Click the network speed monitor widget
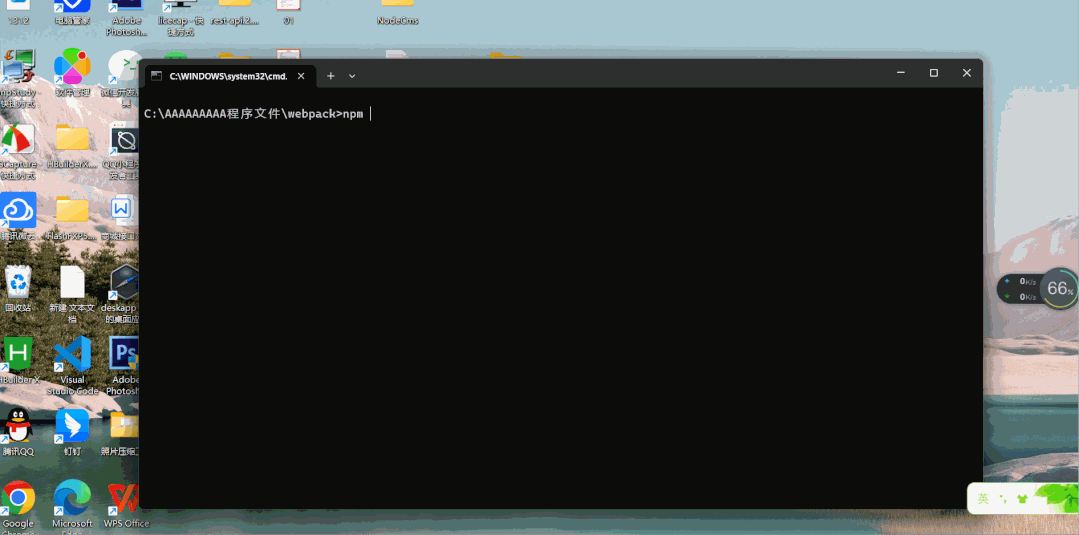Screen dimensions: 1079x535 (x=1020, y=289)
